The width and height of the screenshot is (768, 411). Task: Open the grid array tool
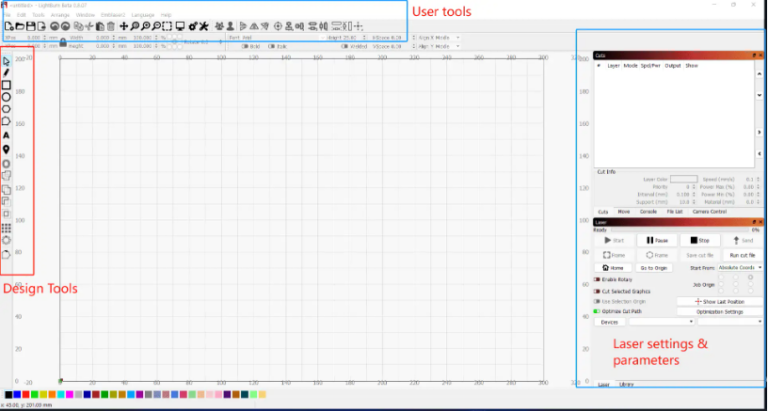[x=6, y=228]
